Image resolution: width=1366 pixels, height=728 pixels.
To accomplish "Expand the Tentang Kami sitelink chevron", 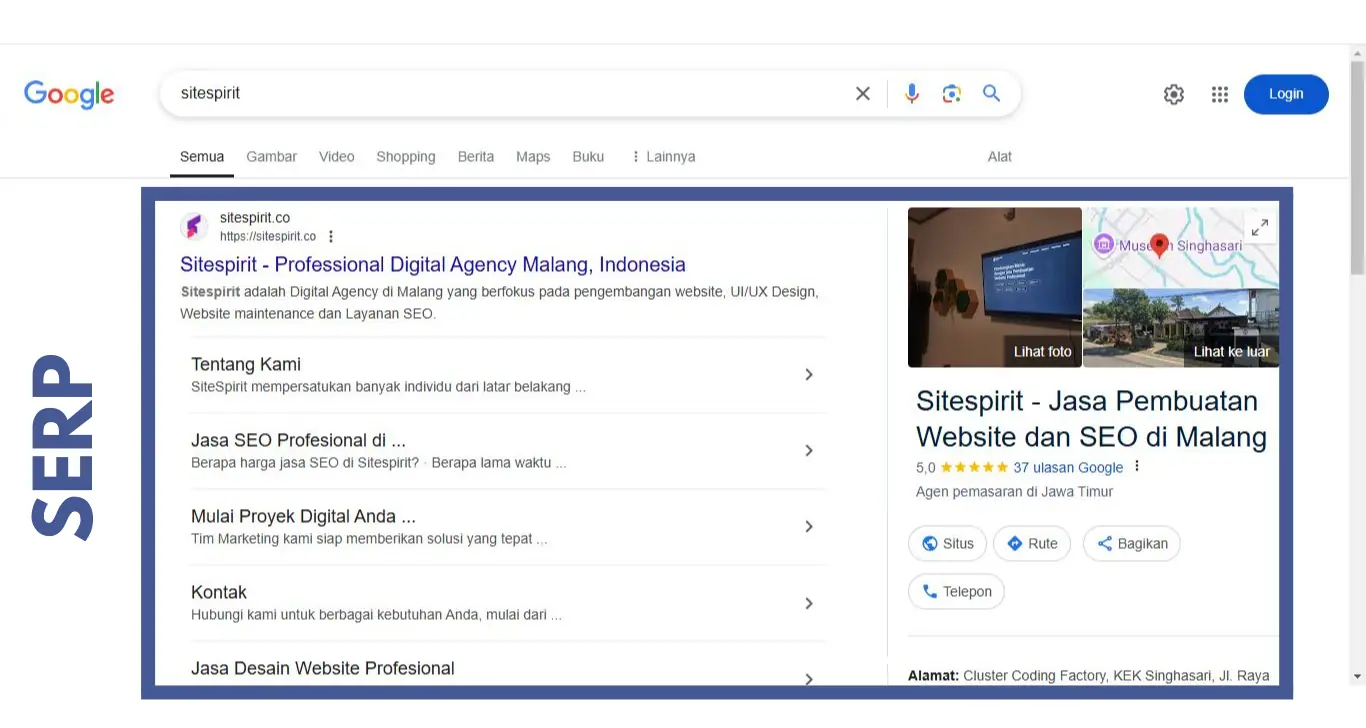I will pos(809,374).
